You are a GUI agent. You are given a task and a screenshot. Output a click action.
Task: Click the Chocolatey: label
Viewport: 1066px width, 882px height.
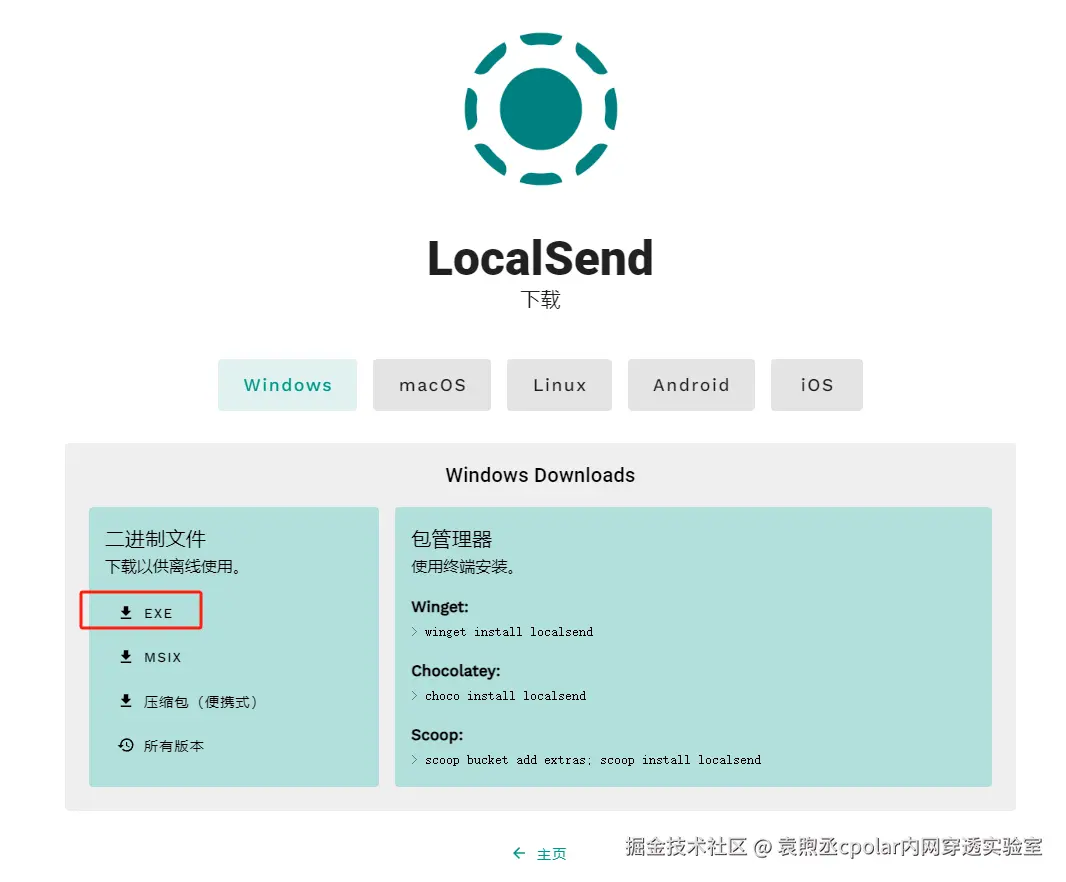pyautogui.click(x=455, y=671)
